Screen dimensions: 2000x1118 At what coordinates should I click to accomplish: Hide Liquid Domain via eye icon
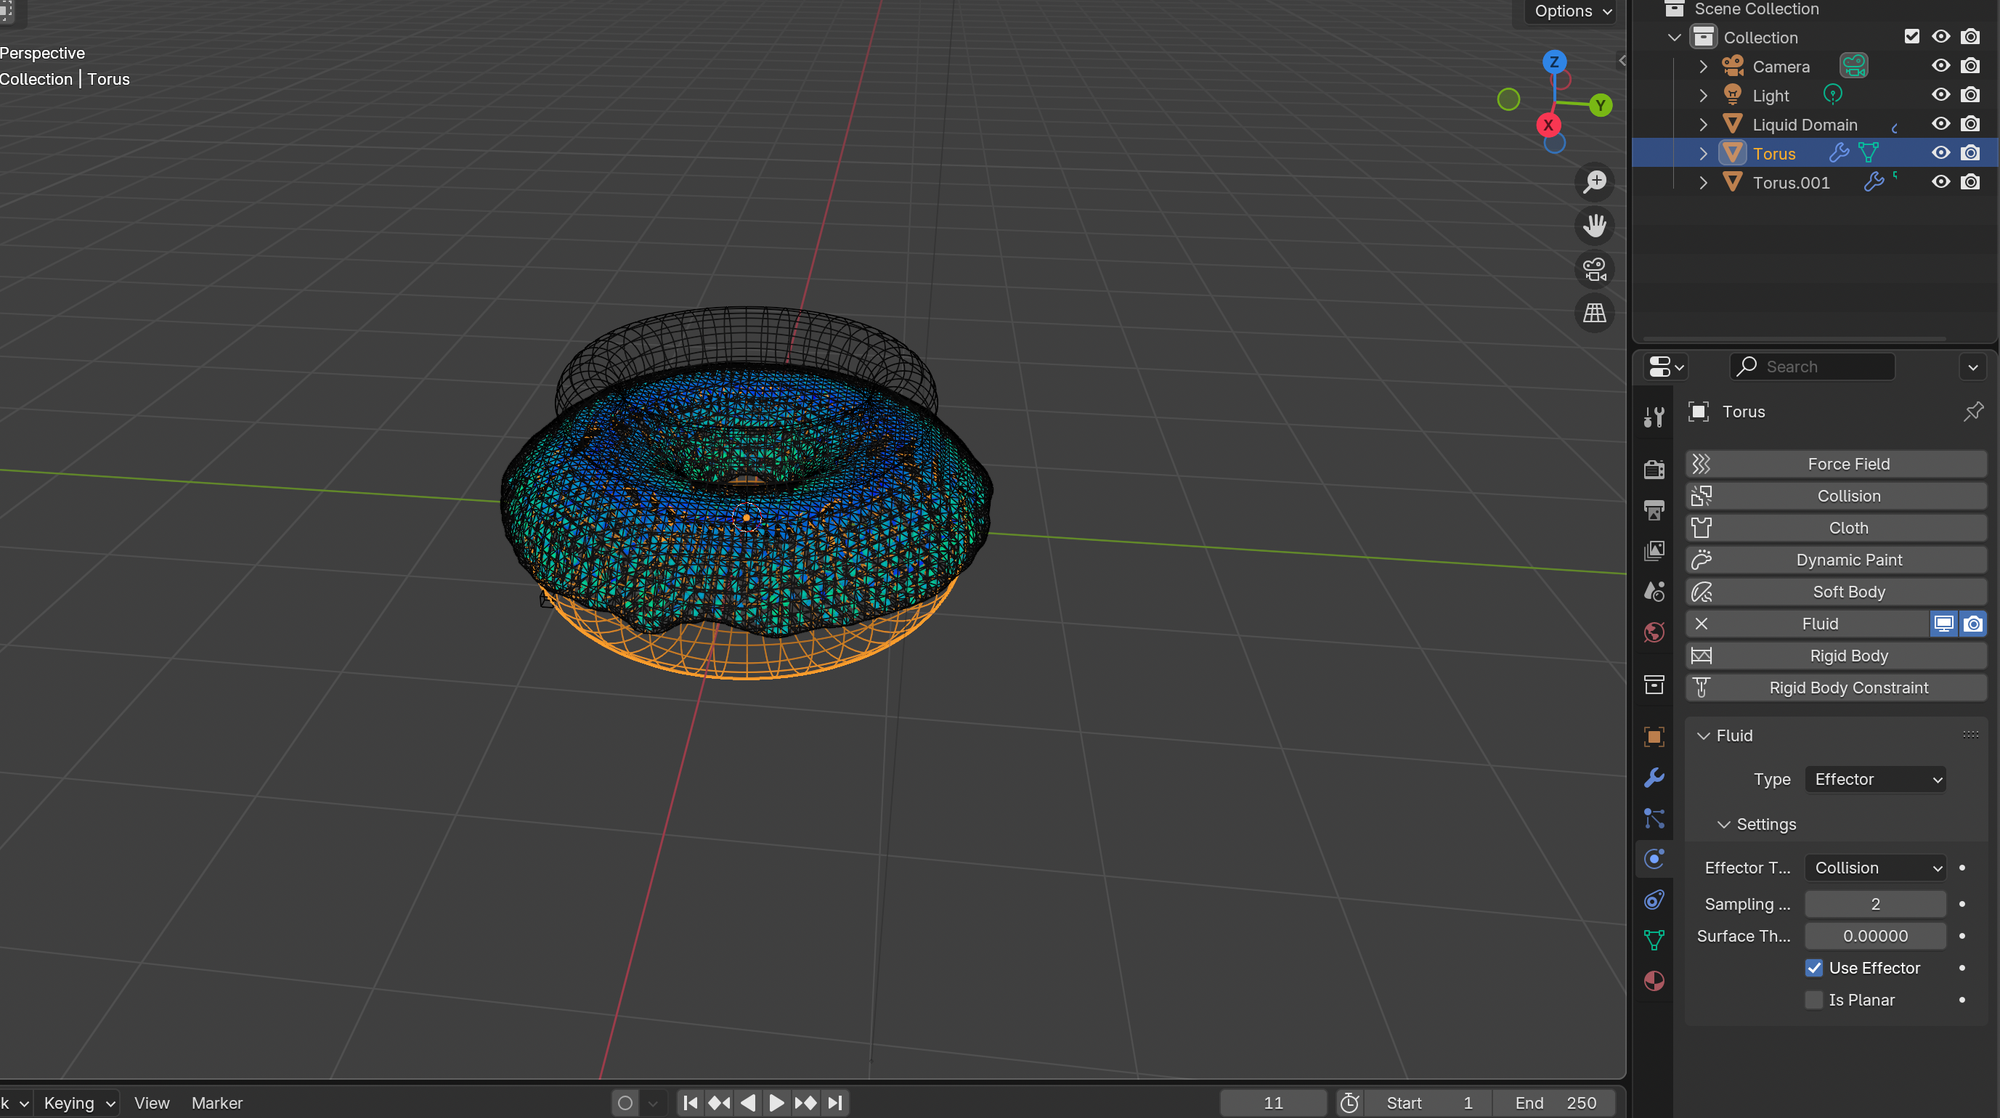(x=1941, y=124)
